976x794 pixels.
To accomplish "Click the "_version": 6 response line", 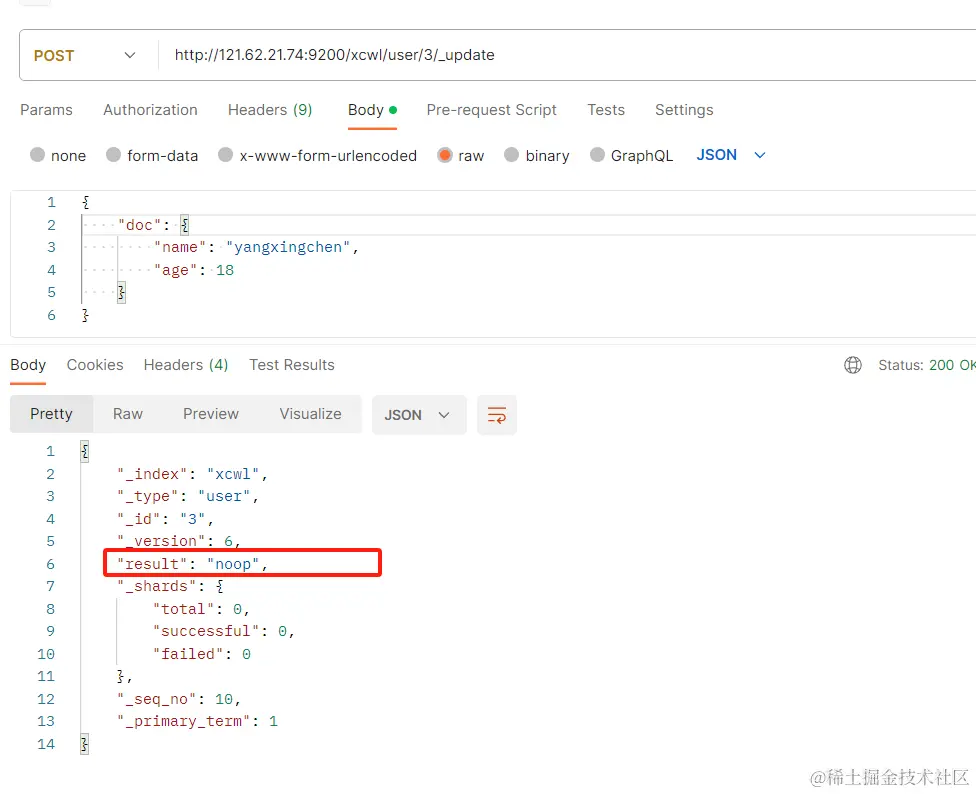I will 179,541.
